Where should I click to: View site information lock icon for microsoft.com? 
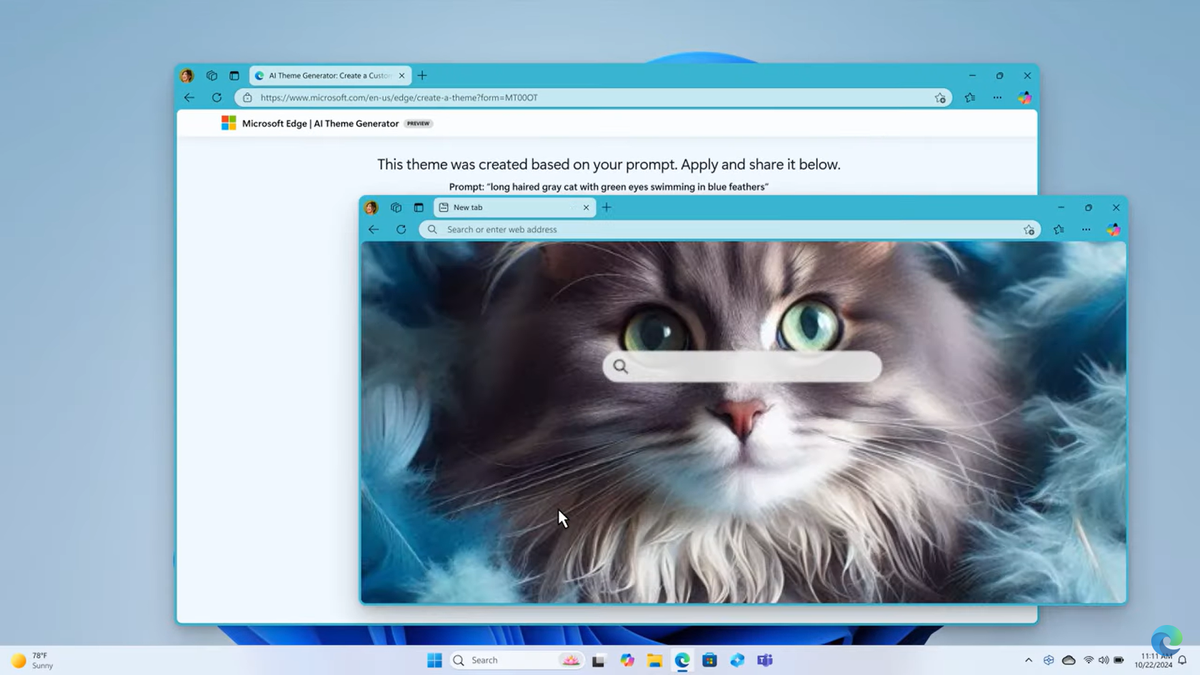(x=247, y=98)
